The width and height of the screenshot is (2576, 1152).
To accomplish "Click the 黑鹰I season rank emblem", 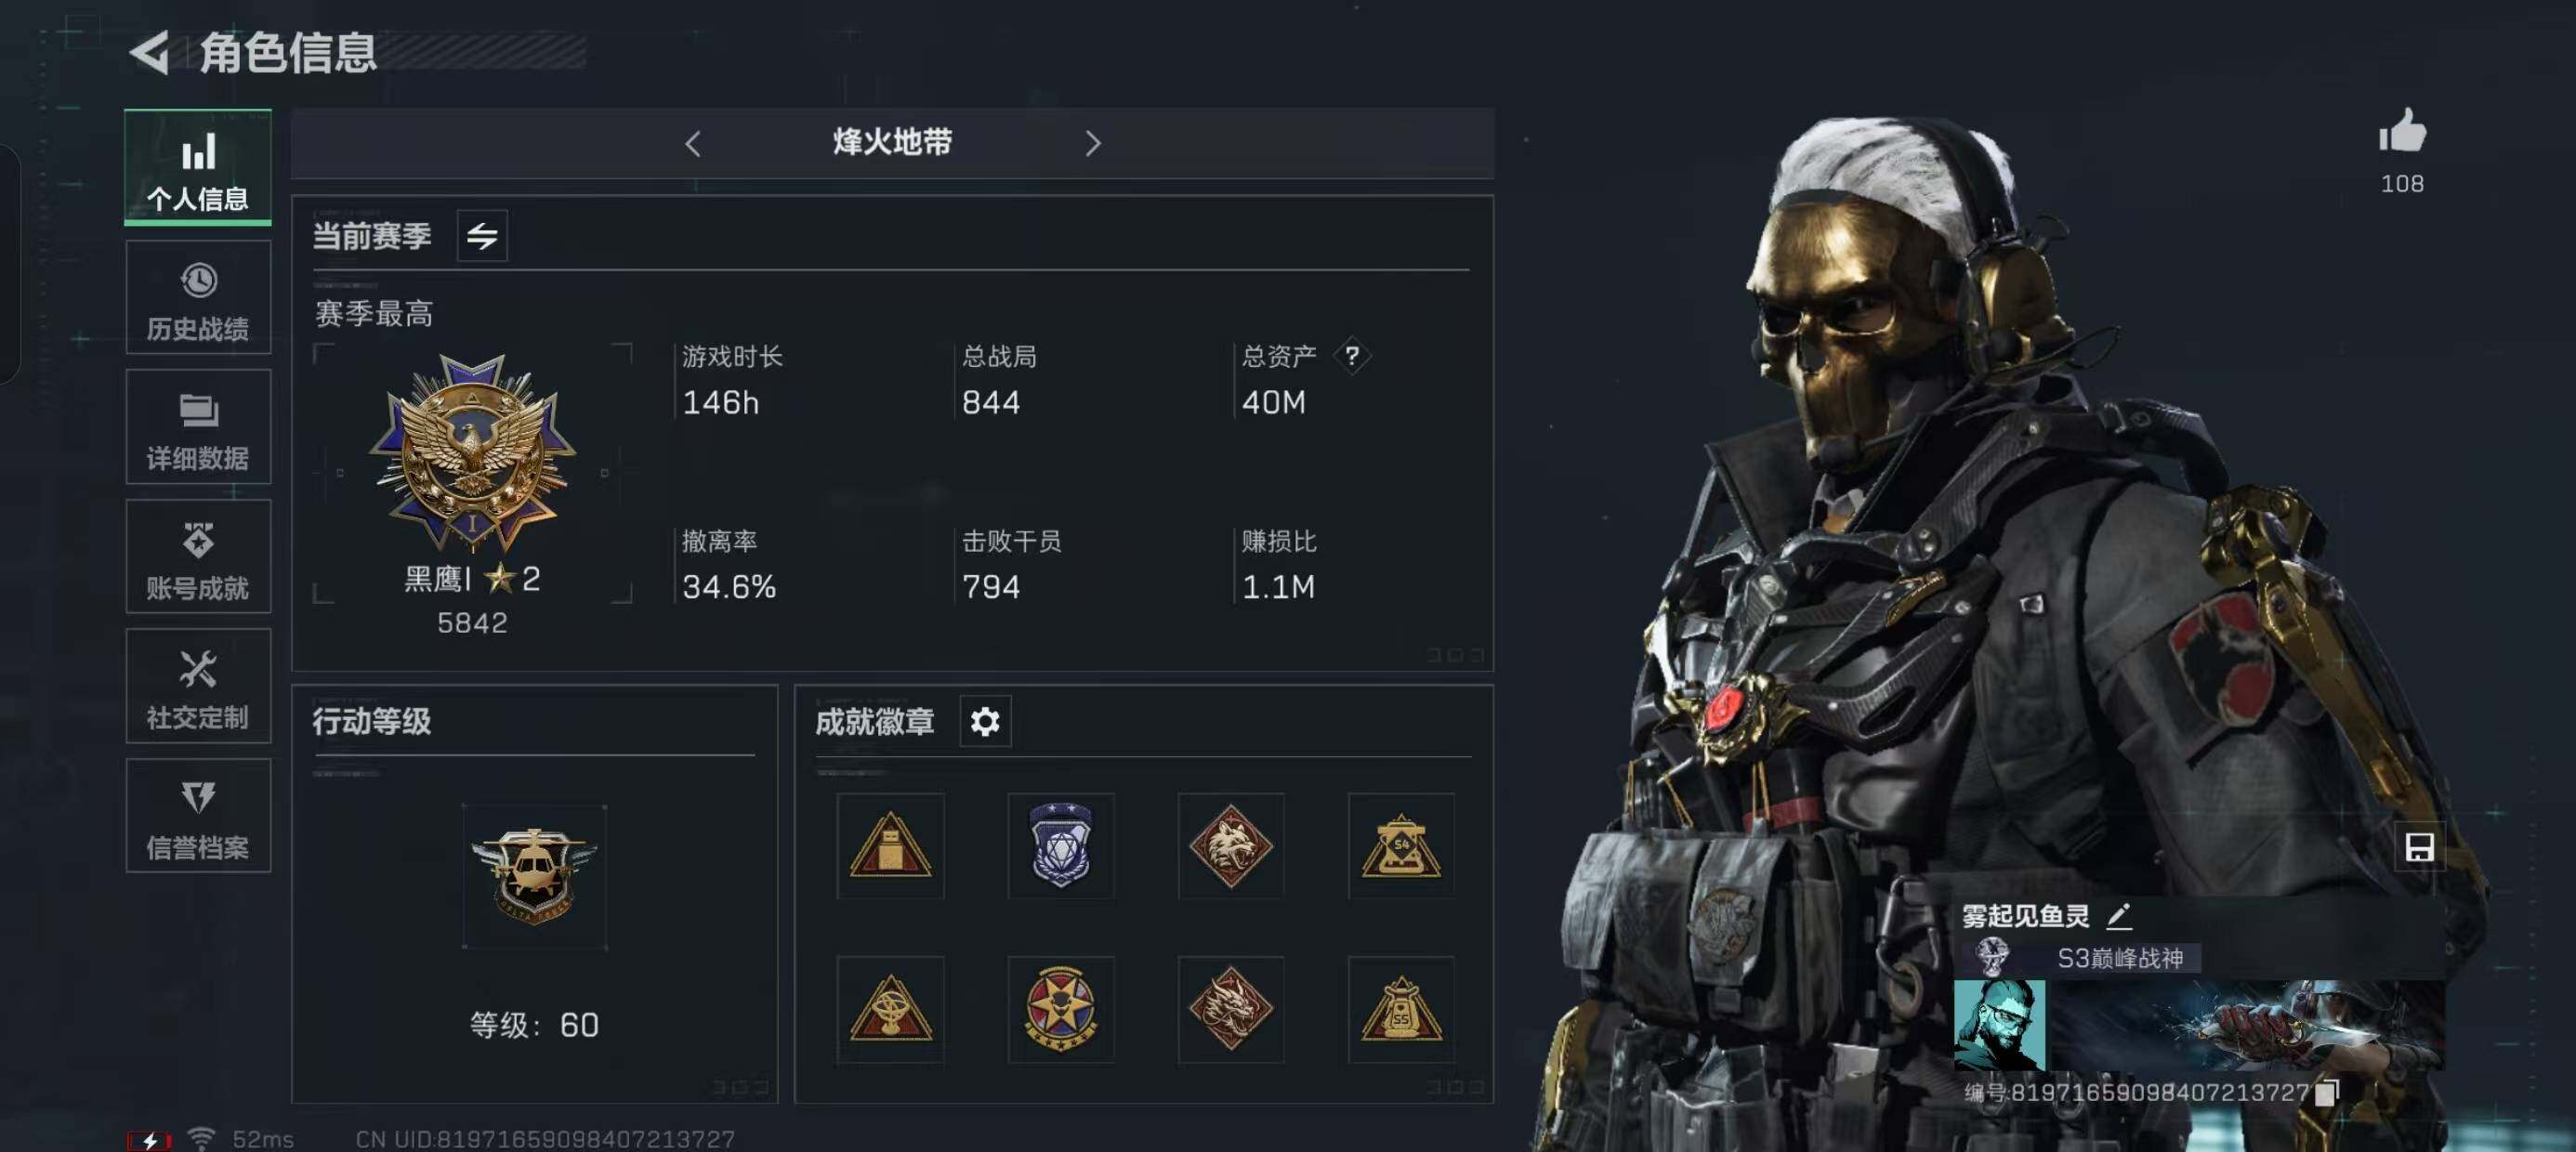I will [472, 452].
